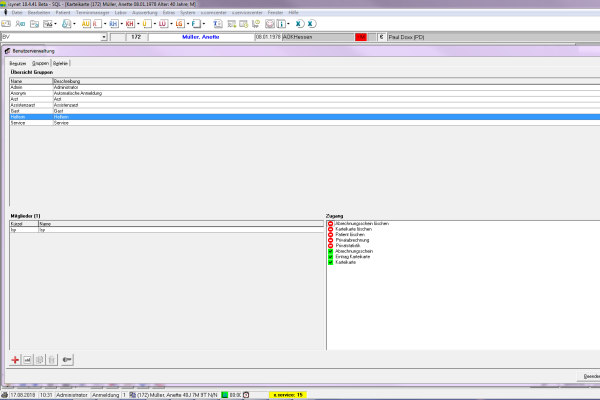
Task: Click the first toolbar card icon
Action: (x=7, y=24)
